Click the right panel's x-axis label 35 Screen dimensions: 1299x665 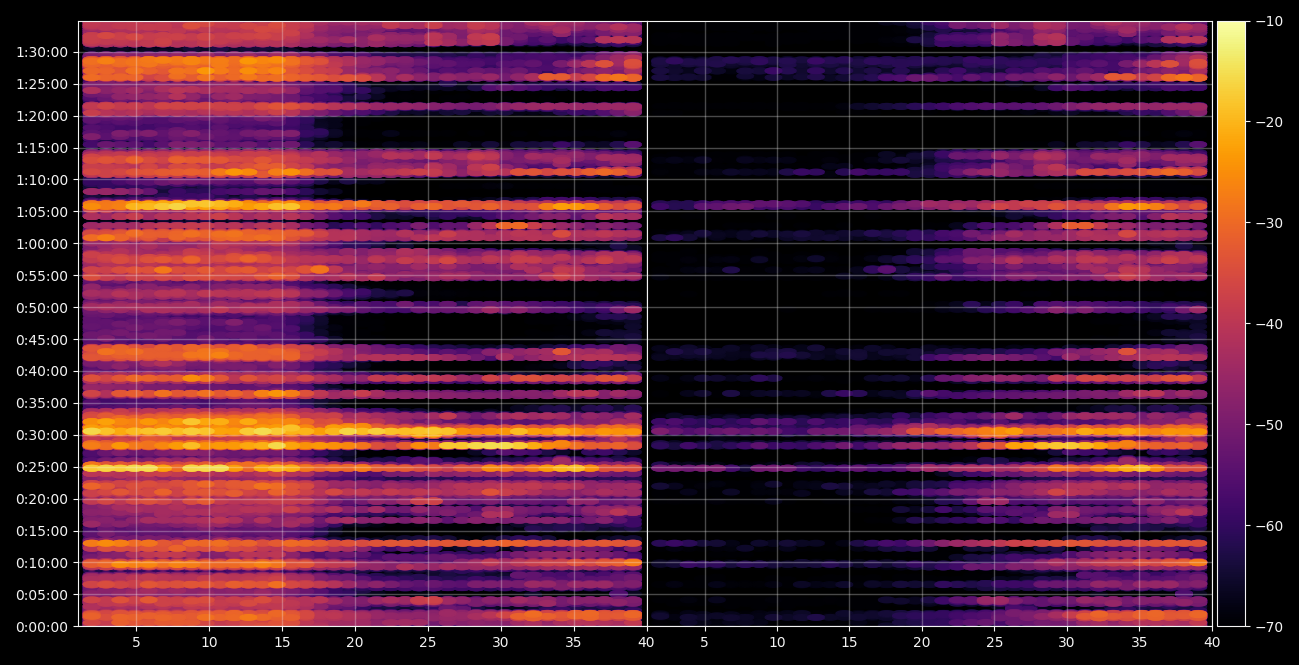point(1139,643)
